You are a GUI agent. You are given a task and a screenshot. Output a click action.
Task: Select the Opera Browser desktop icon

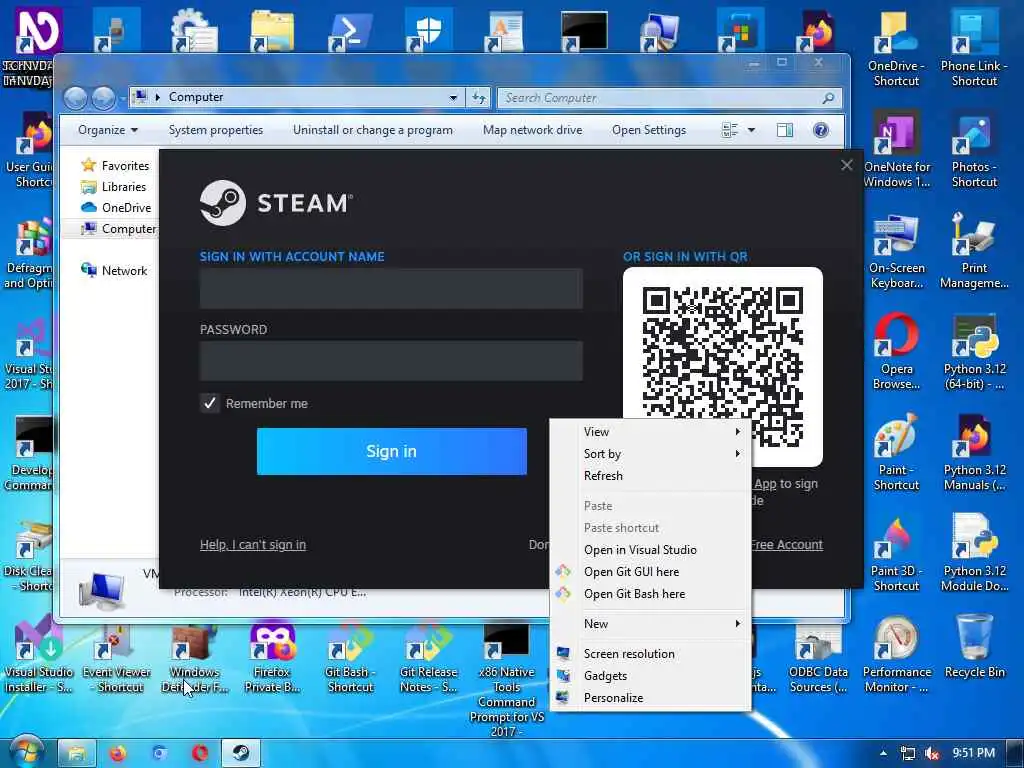897,351
